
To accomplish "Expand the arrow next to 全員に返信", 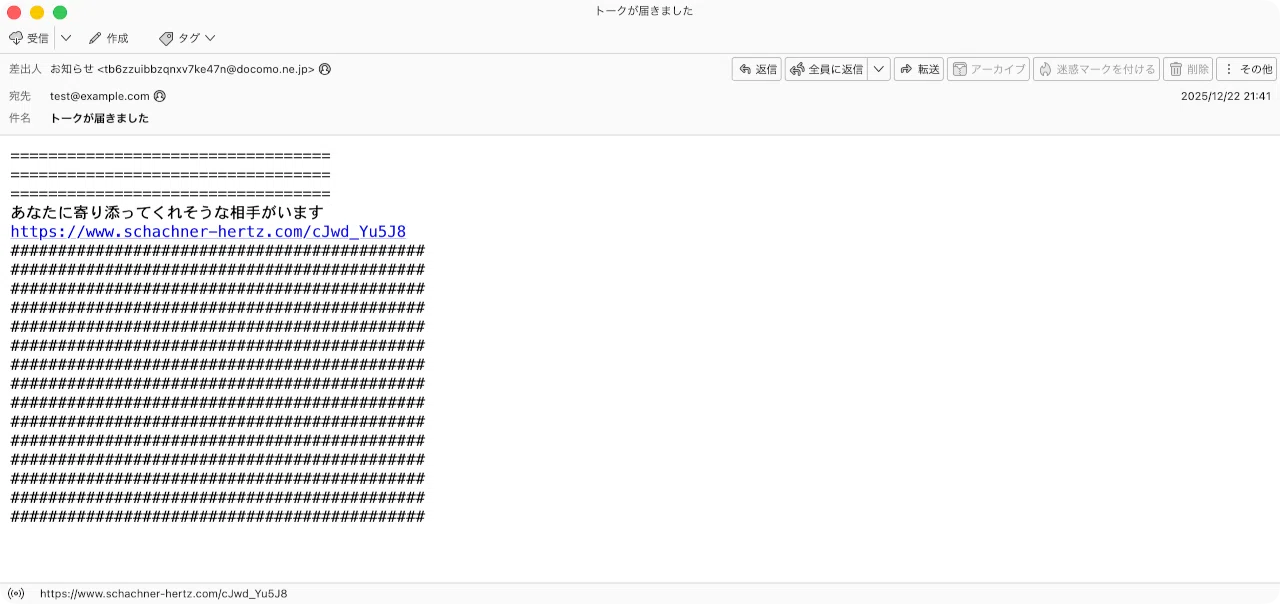I will click(x=879, y=69).
